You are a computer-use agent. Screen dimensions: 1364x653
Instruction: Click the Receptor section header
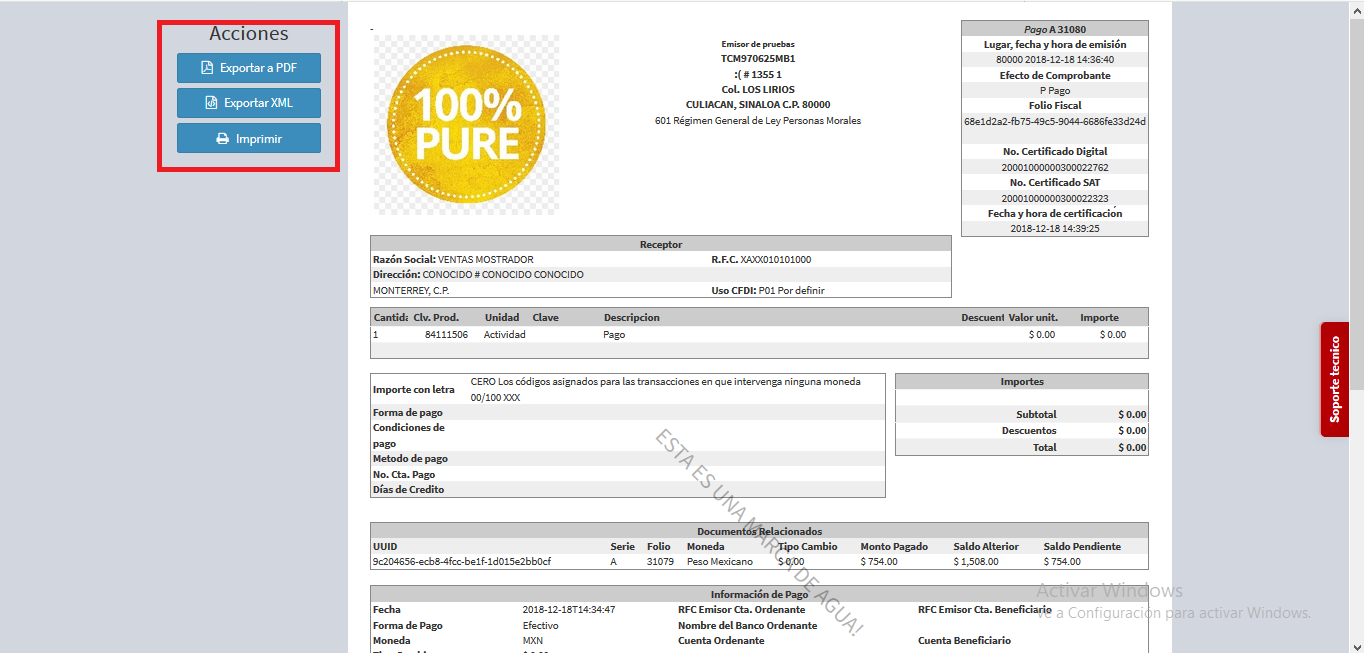click(660, 244)
